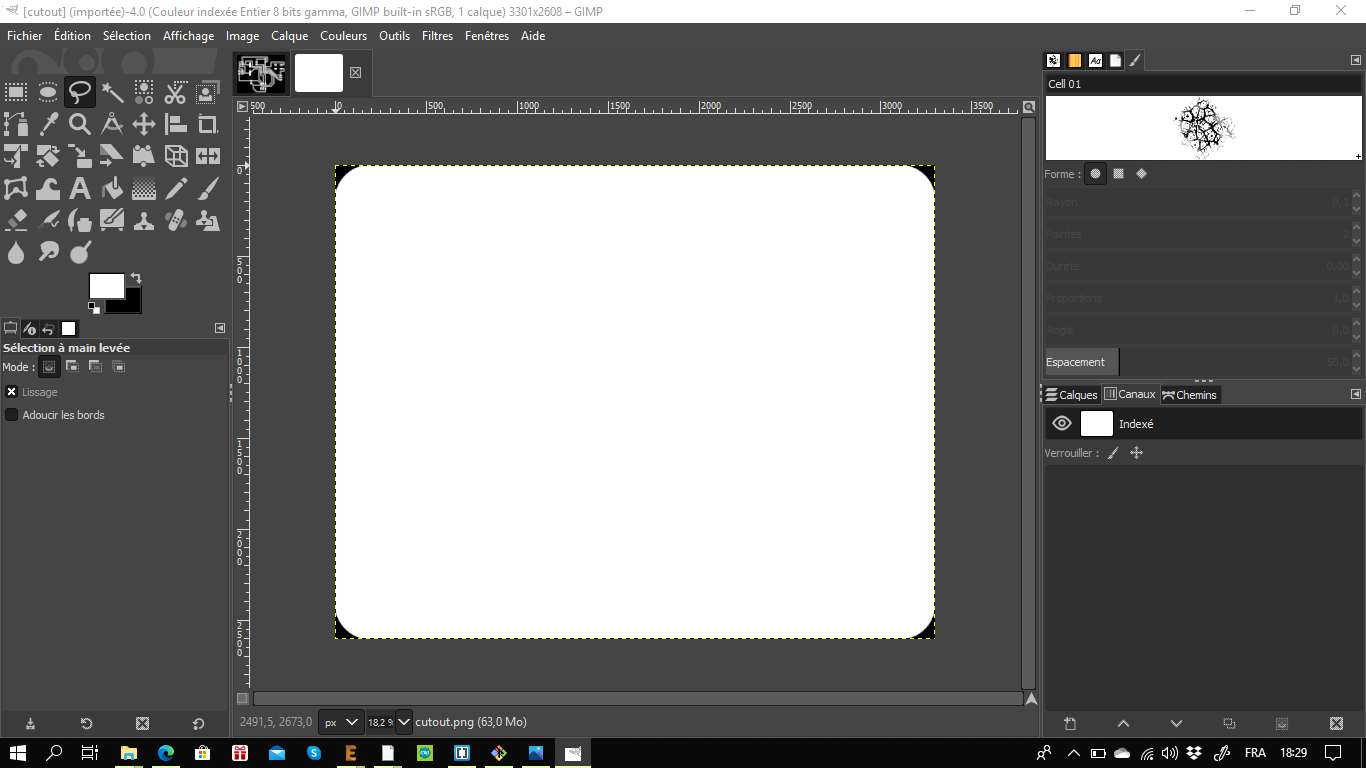
Task: Delete the layer with the X button
Action: (1336, 724)
